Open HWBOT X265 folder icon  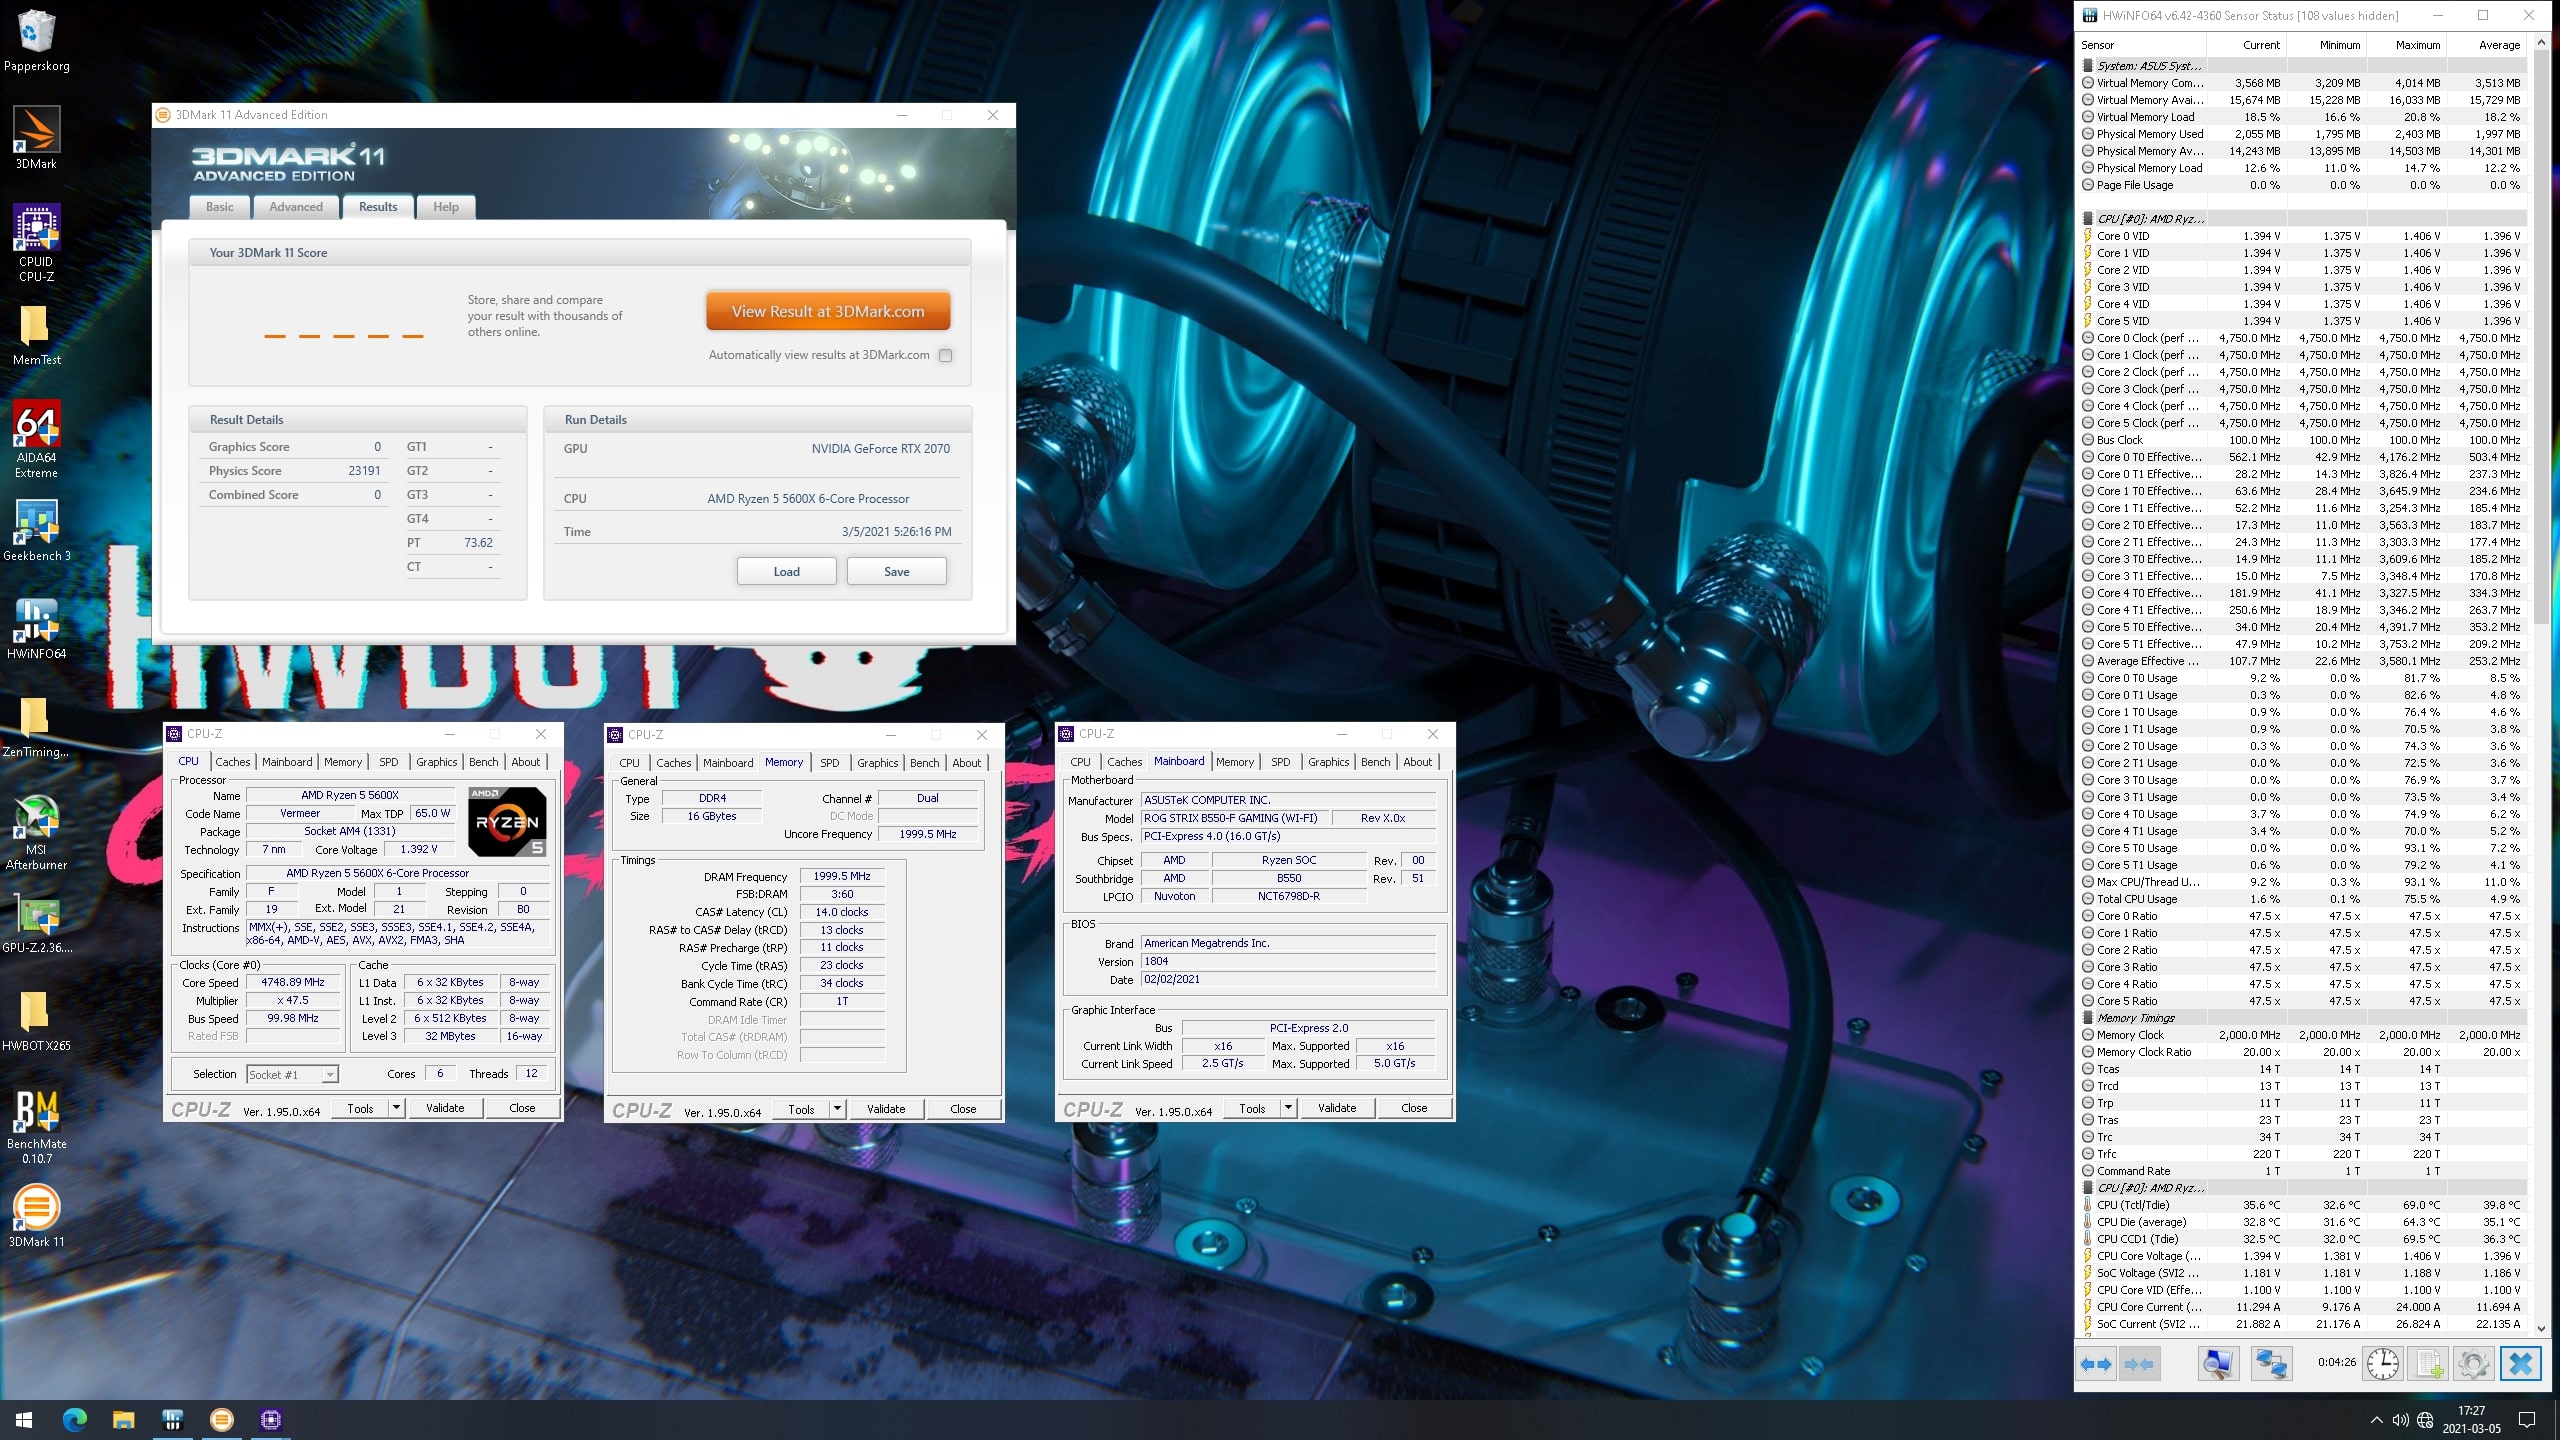(x=36, y=1022)
